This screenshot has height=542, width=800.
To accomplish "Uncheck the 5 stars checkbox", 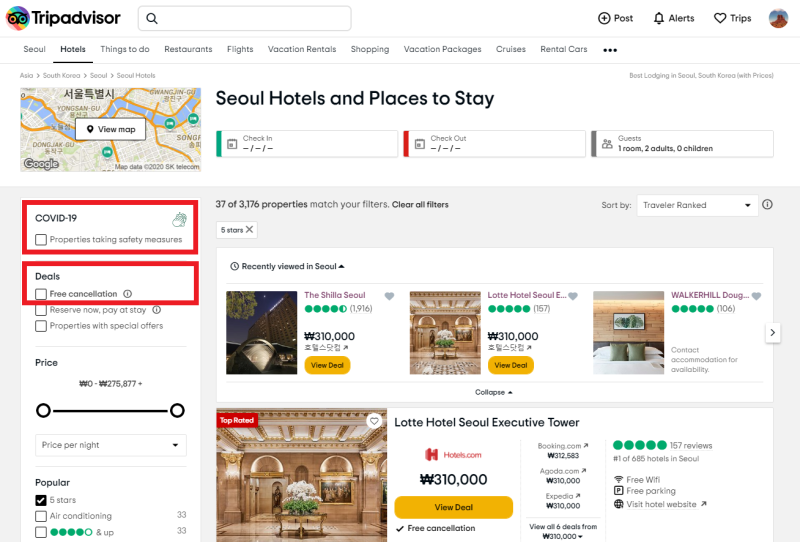I will pyautogui.click(x=41, y=500).
